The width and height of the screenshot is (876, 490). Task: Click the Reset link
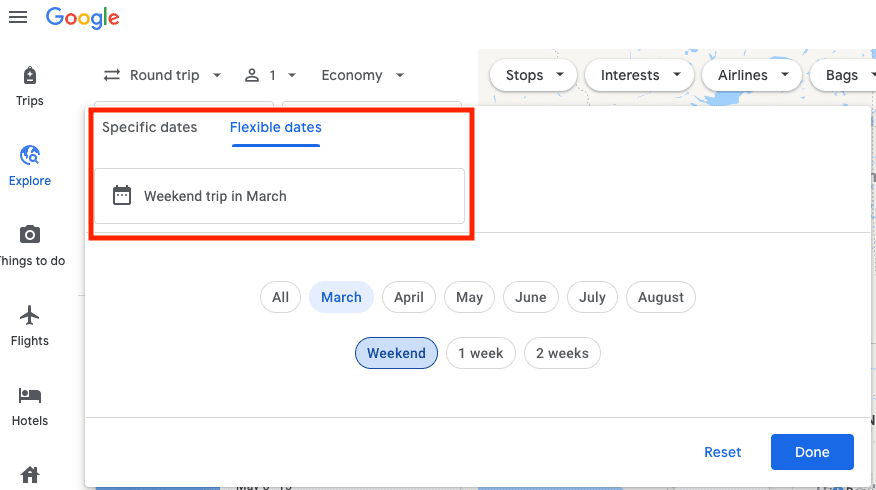point(723,452)
